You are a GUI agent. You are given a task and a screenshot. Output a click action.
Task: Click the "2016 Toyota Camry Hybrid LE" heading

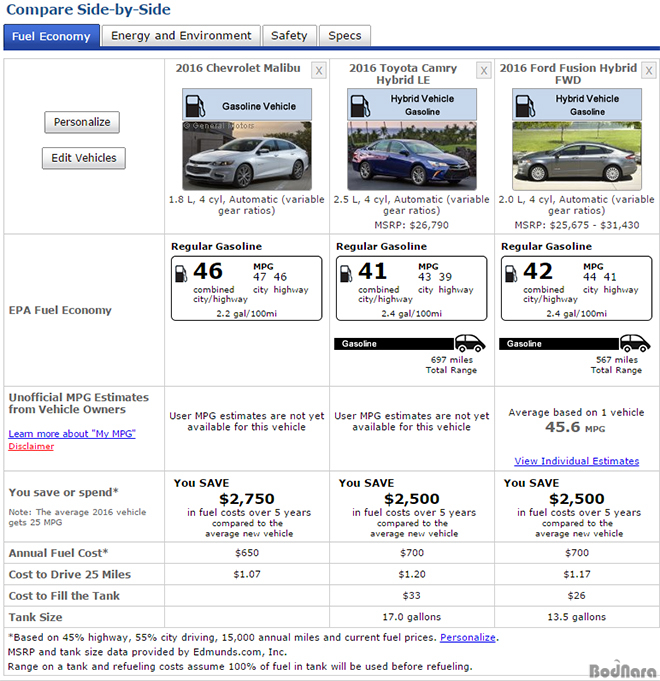[x=403, y=74]
